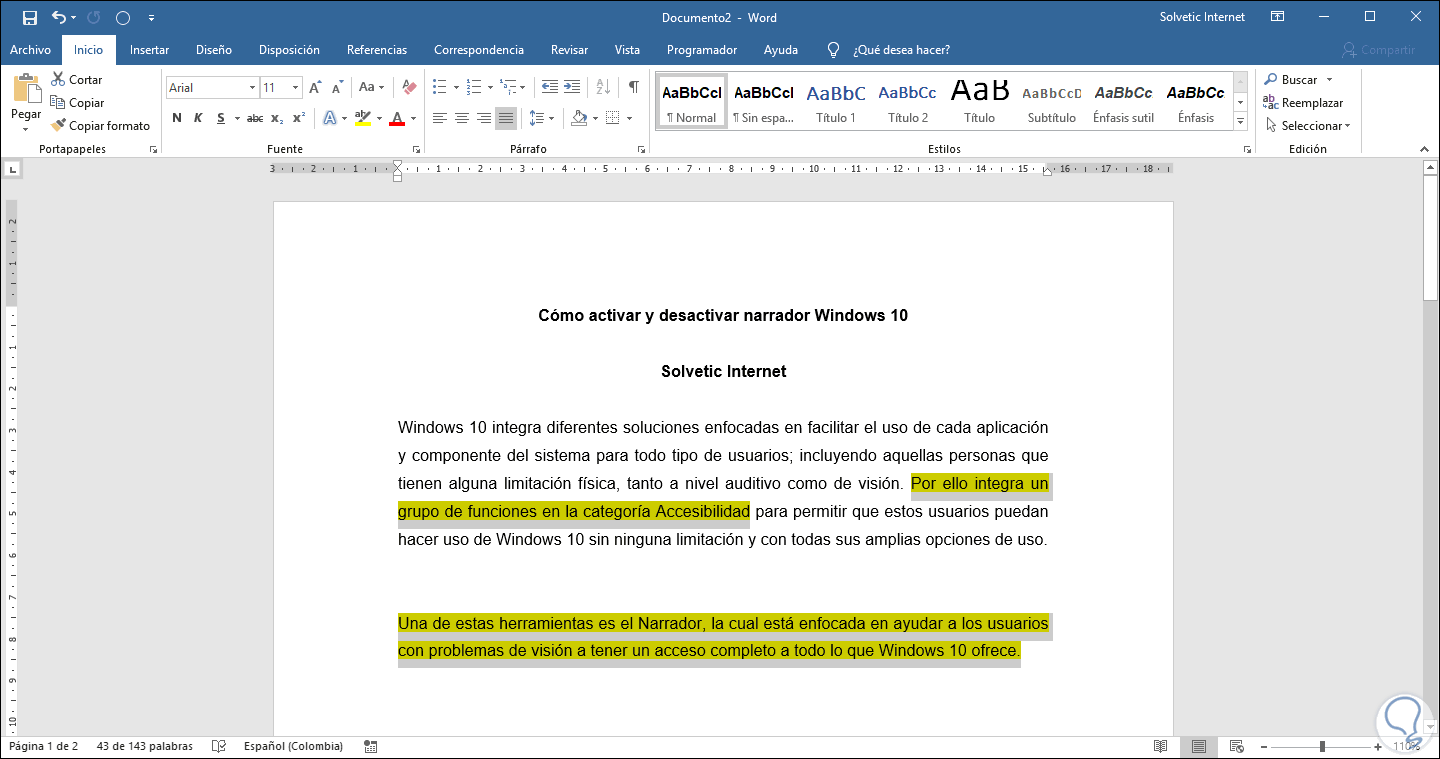Apply red font color
Viewport: 1440px width, 759px height.
(397, 118)
